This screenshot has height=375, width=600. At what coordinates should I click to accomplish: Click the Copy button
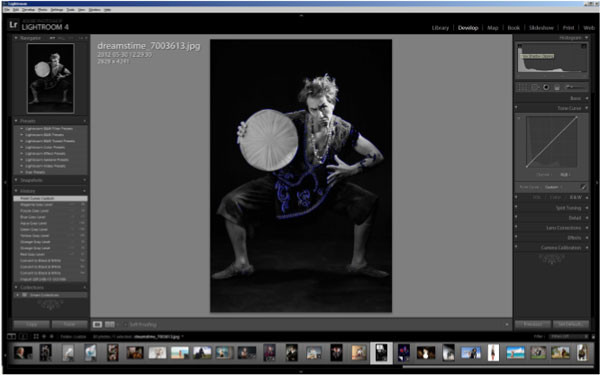click(x=31, y=324)
